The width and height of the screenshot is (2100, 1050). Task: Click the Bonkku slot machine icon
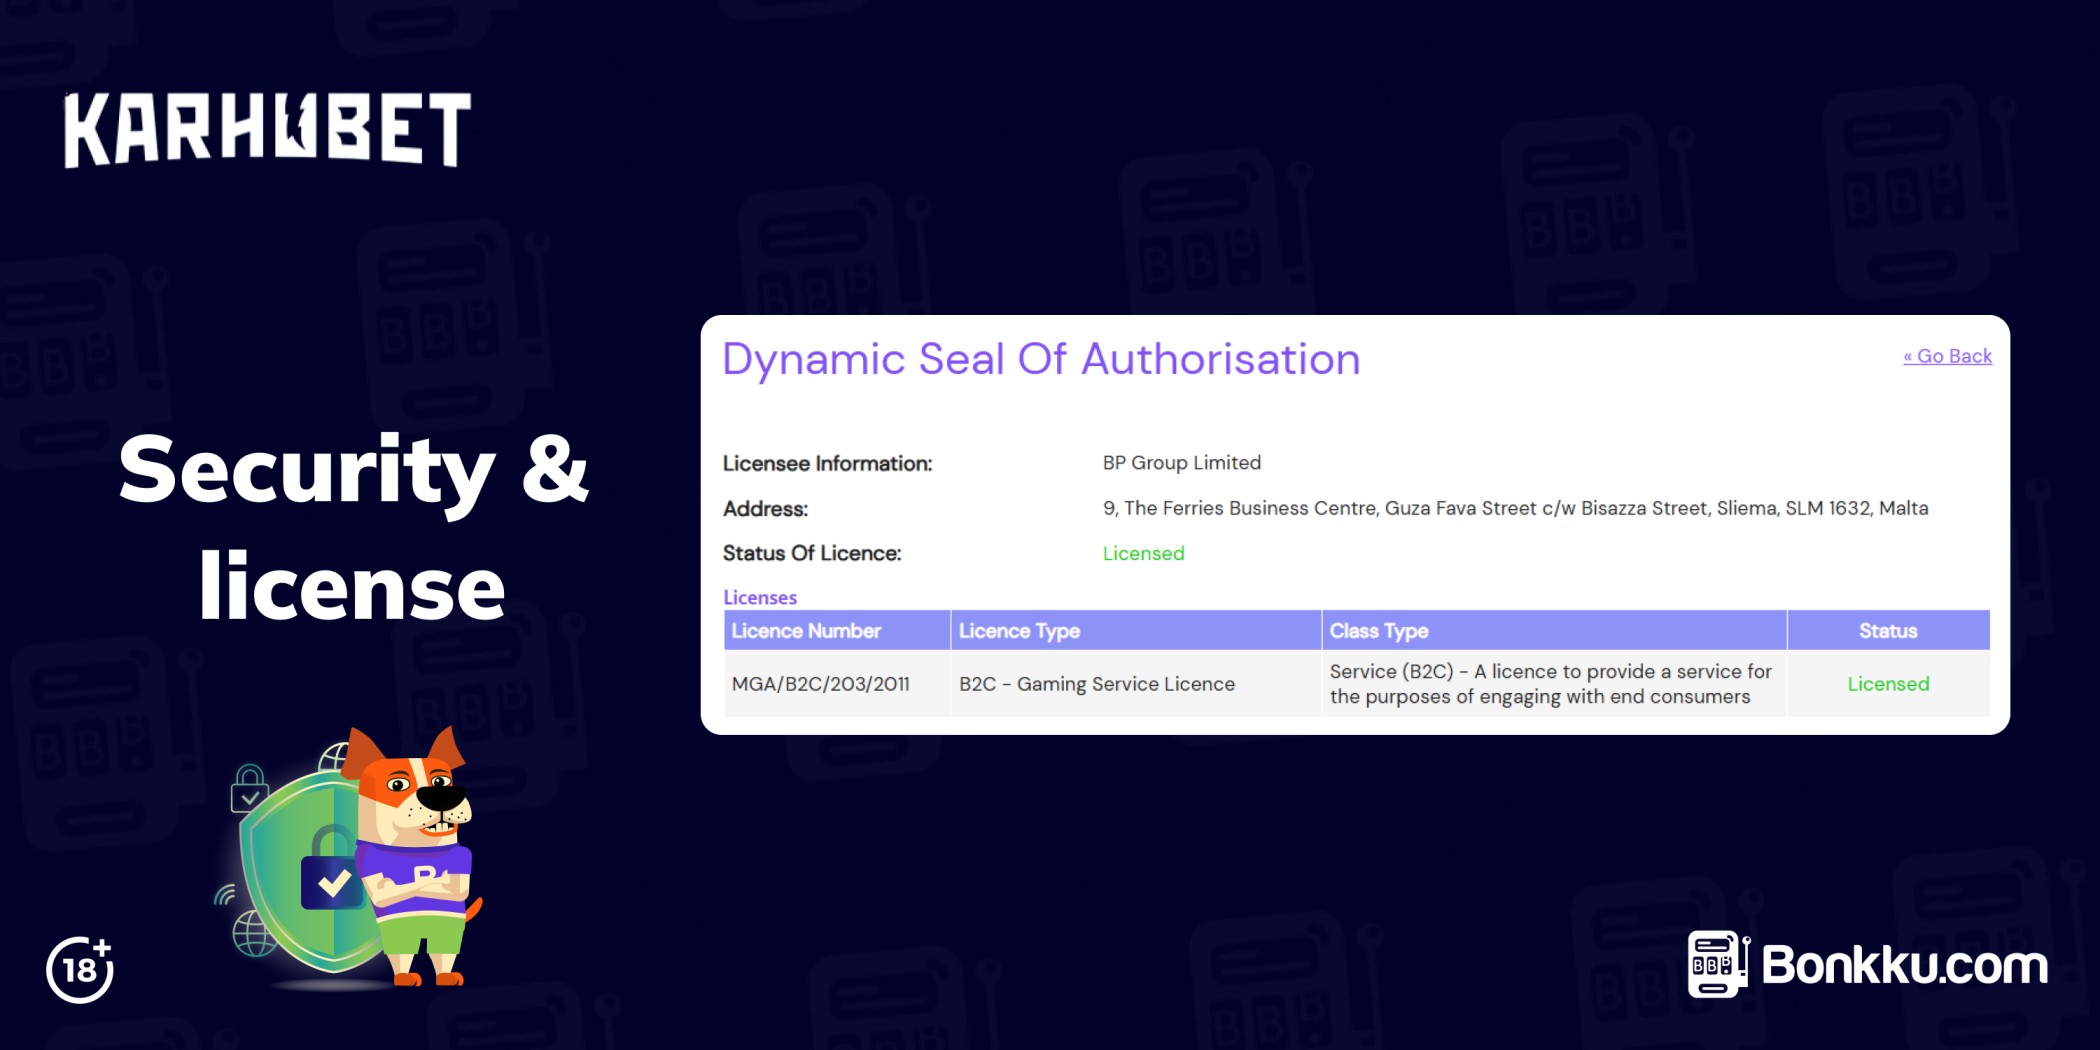click(x=1717, y=964)
